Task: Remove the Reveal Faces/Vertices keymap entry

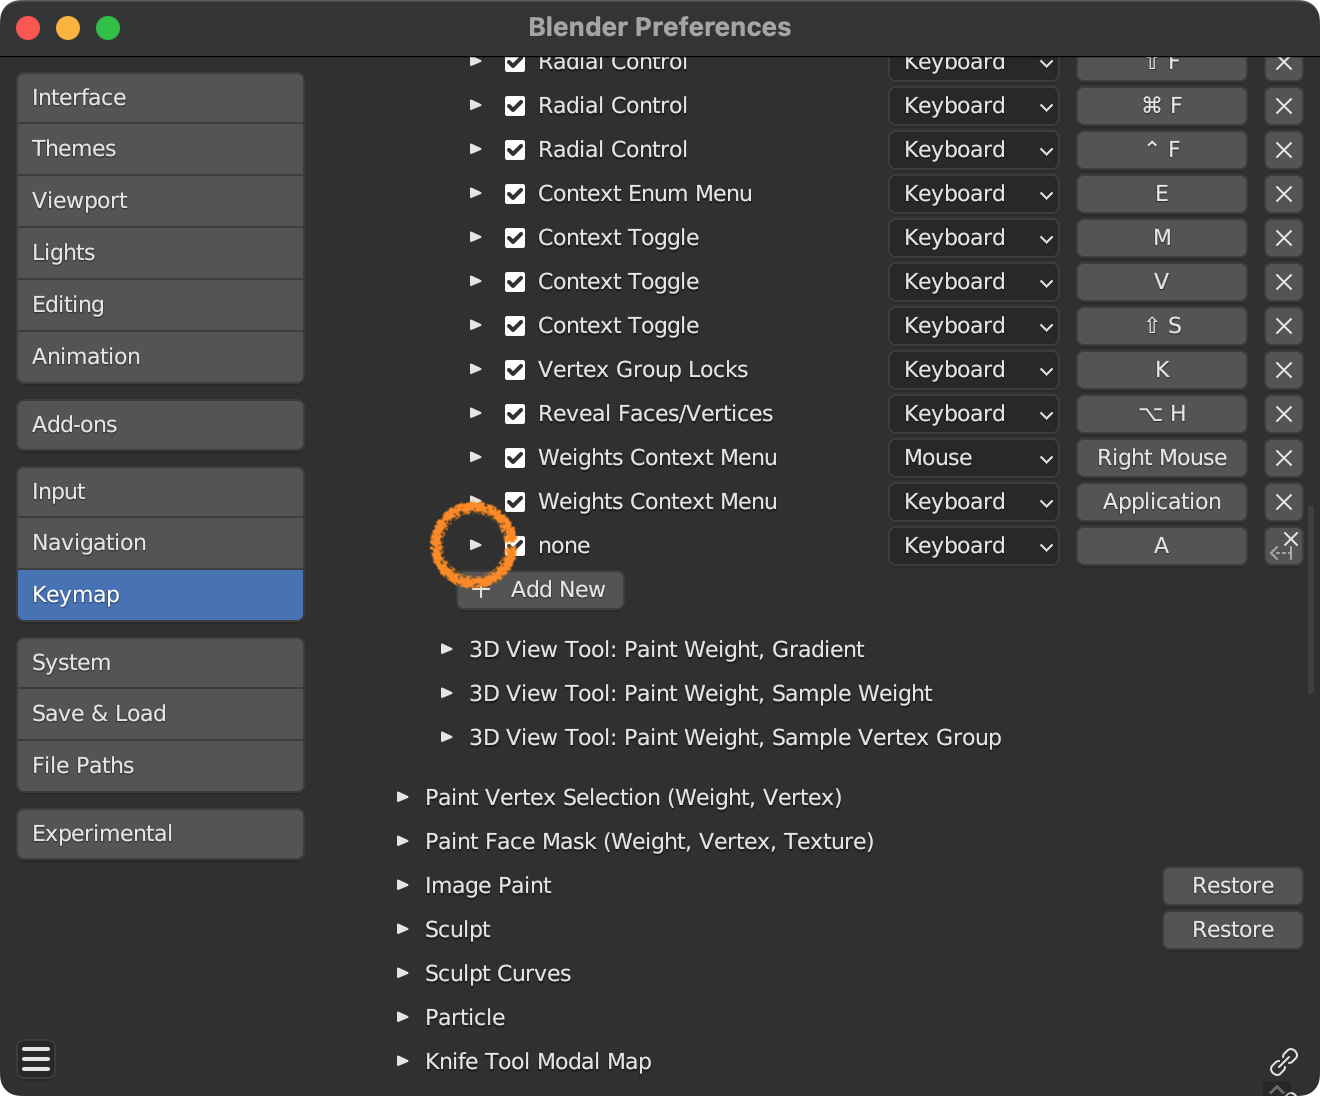Action: 1284,414
